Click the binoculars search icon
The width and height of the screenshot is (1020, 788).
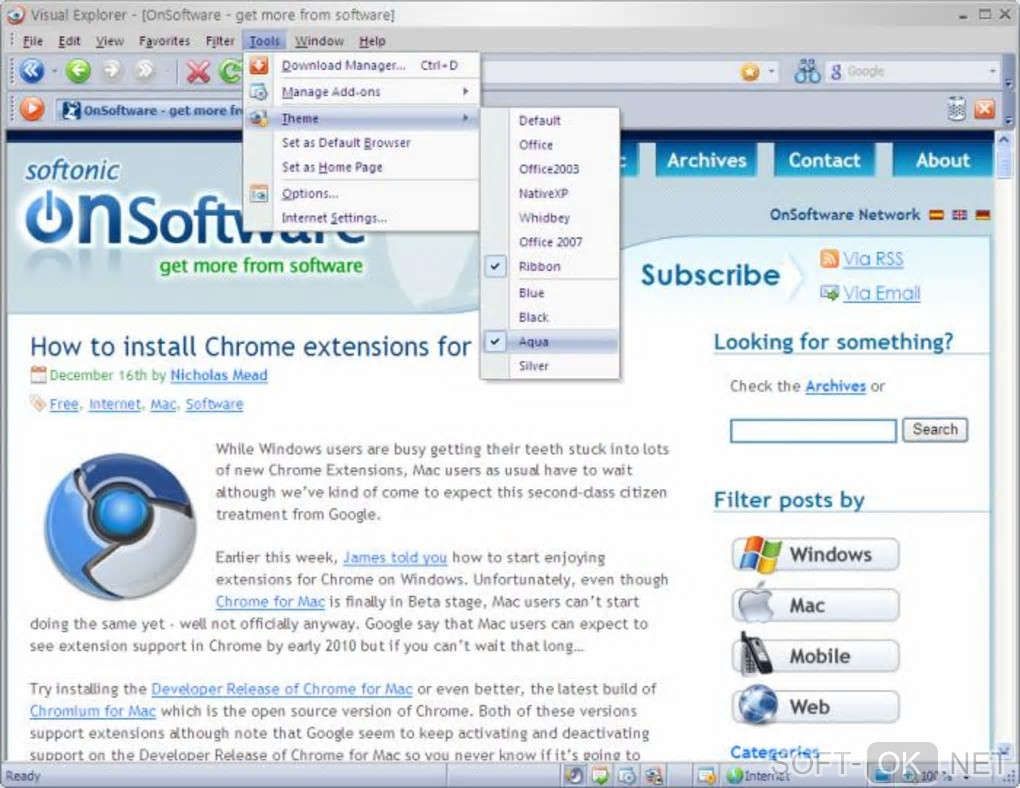pos(807,71)
